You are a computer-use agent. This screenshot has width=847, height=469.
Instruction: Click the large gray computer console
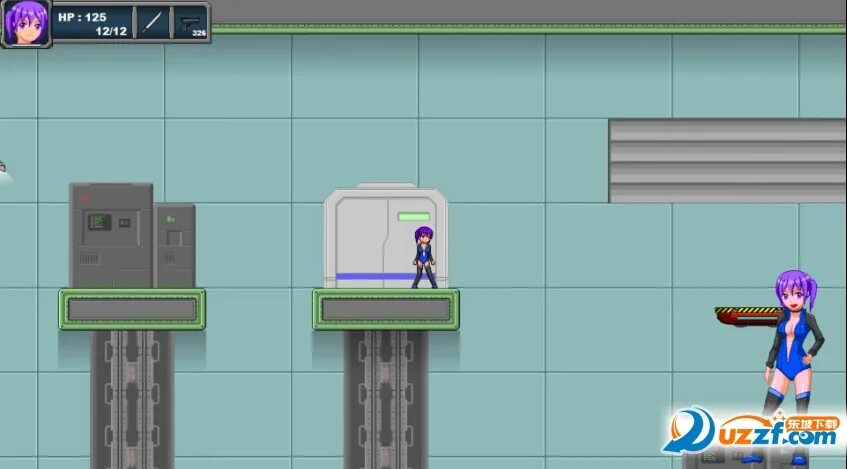pos(111,236)
